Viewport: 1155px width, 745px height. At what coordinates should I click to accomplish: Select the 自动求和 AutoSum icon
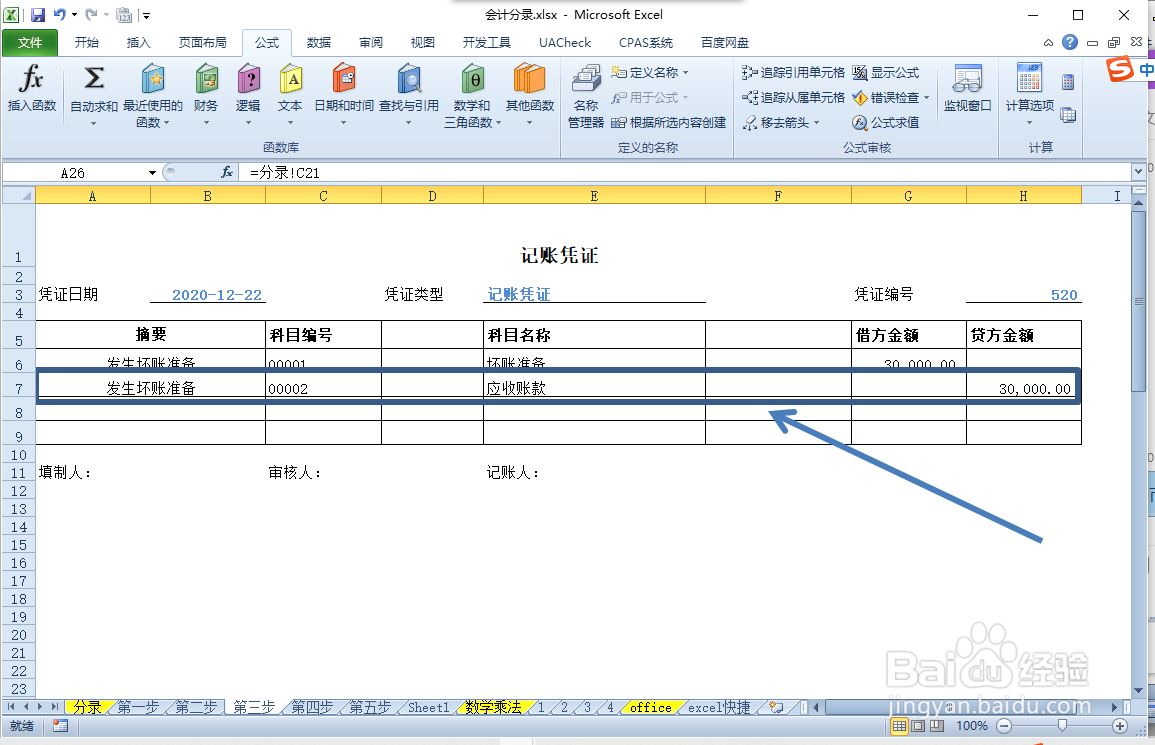92,95
